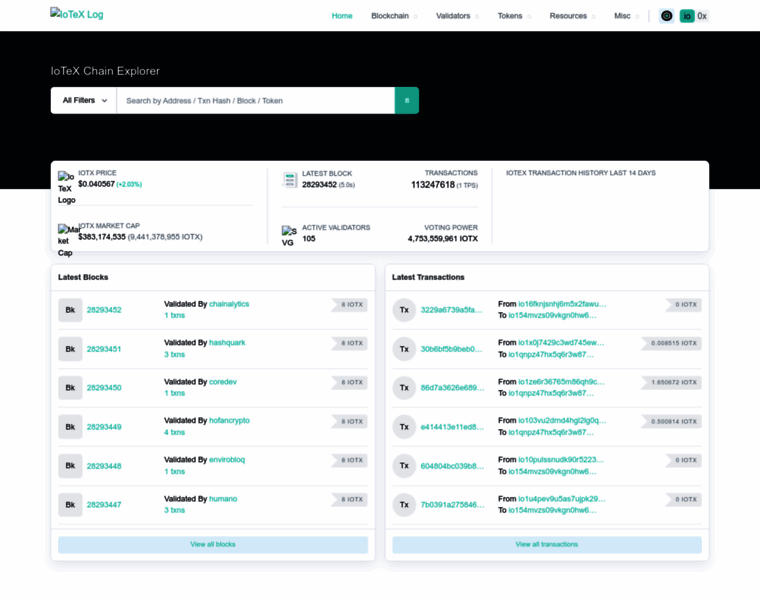Click the 0.500914 IOTX amount tag
Viewport: 760px width, 600px height.
671,422
